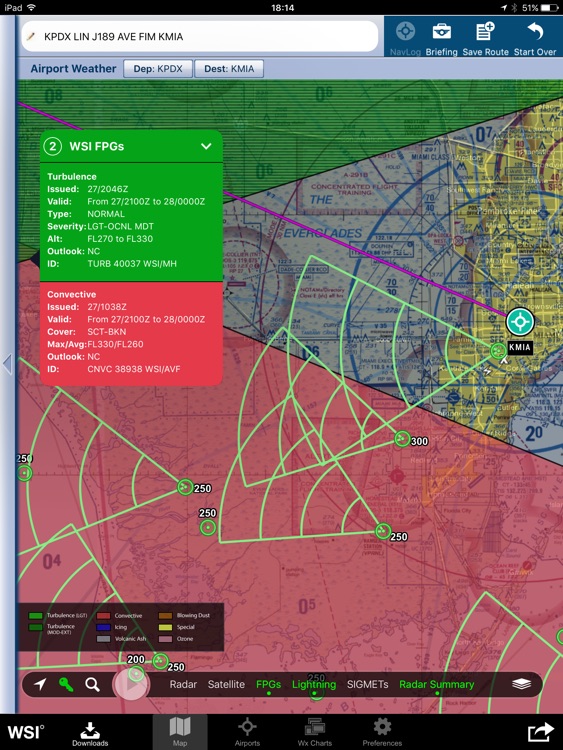Viewport: 563px width, 750px height.
Task: Tap the iPad status bar battery icon
Action: point(550,8)
